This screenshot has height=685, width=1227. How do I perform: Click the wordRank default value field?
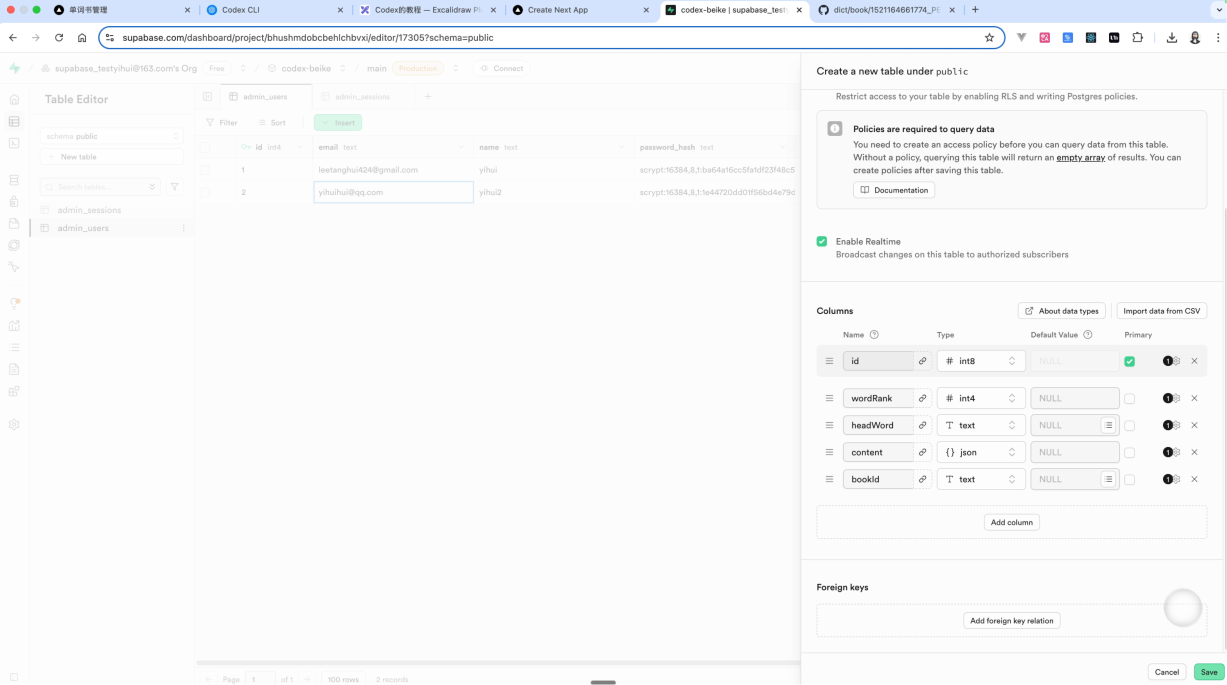(x=1074, y=398)
